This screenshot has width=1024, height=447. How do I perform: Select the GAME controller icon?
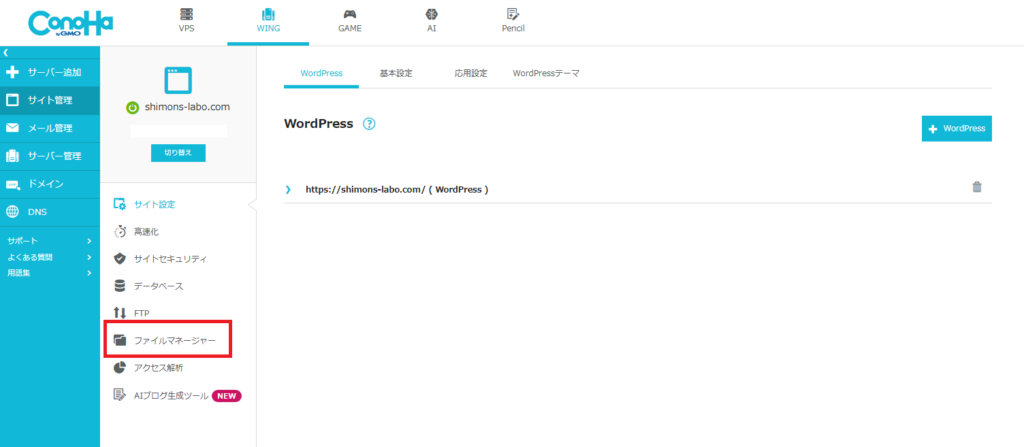350,15
